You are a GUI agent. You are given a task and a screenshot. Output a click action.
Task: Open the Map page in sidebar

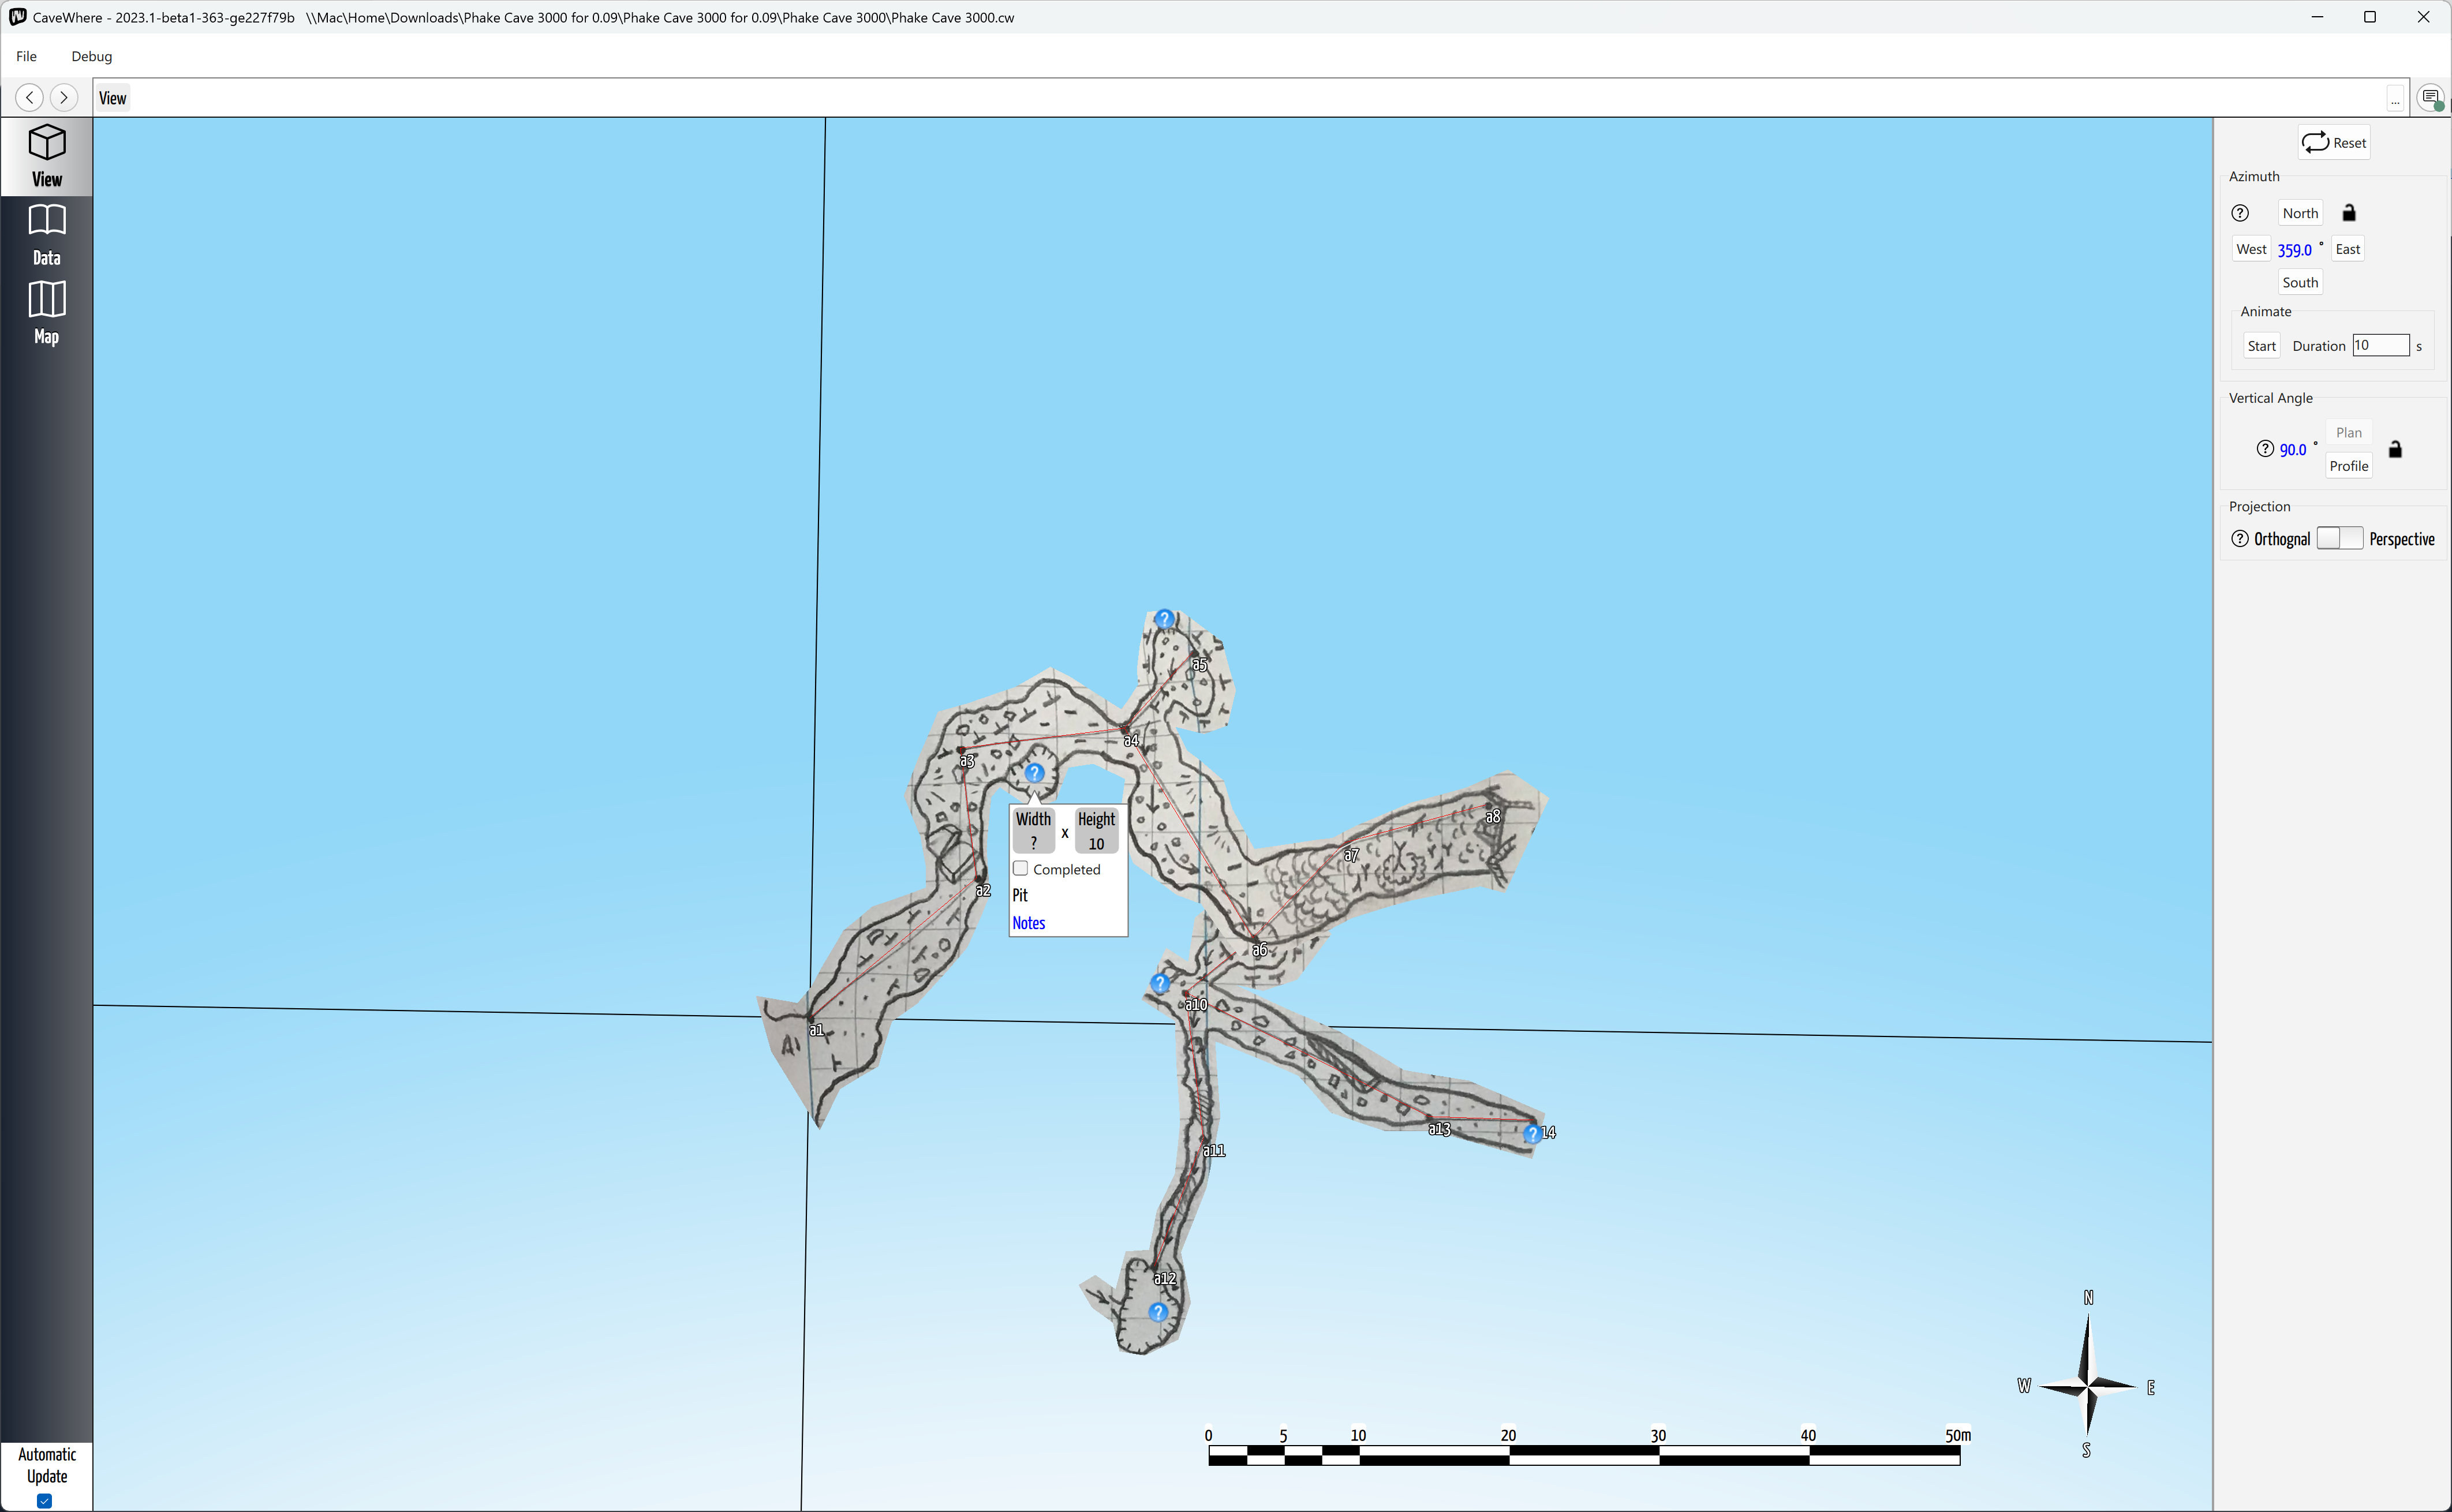46,314
